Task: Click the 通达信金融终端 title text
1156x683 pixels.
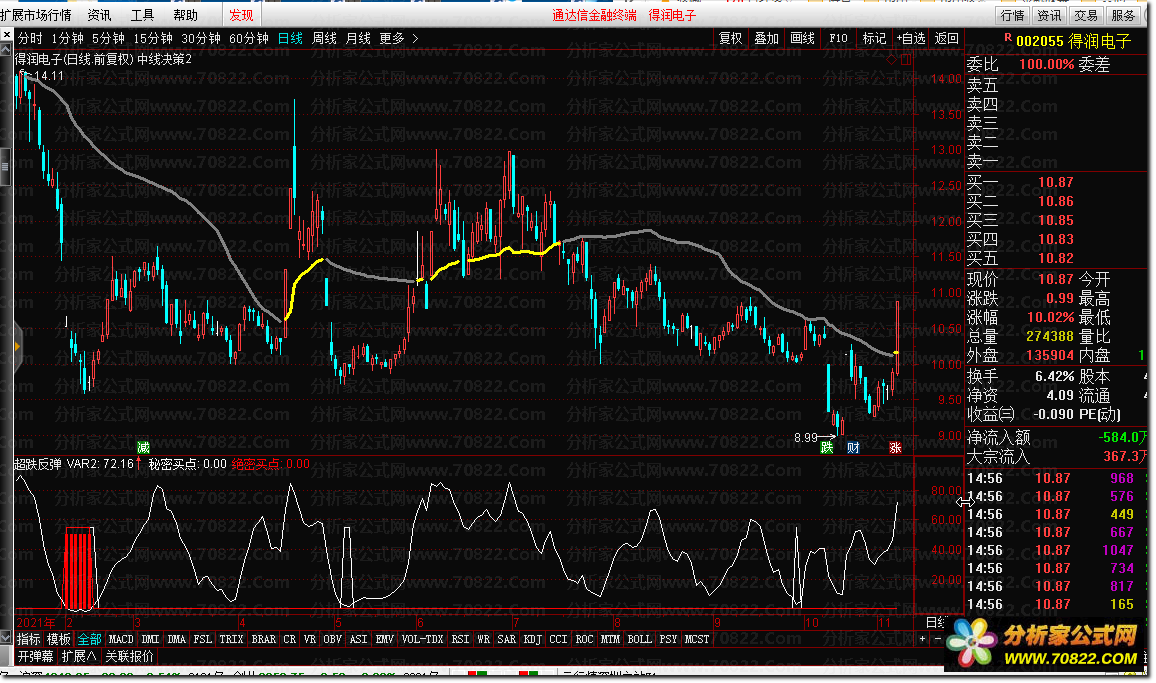Action: [x=594, y=15]
